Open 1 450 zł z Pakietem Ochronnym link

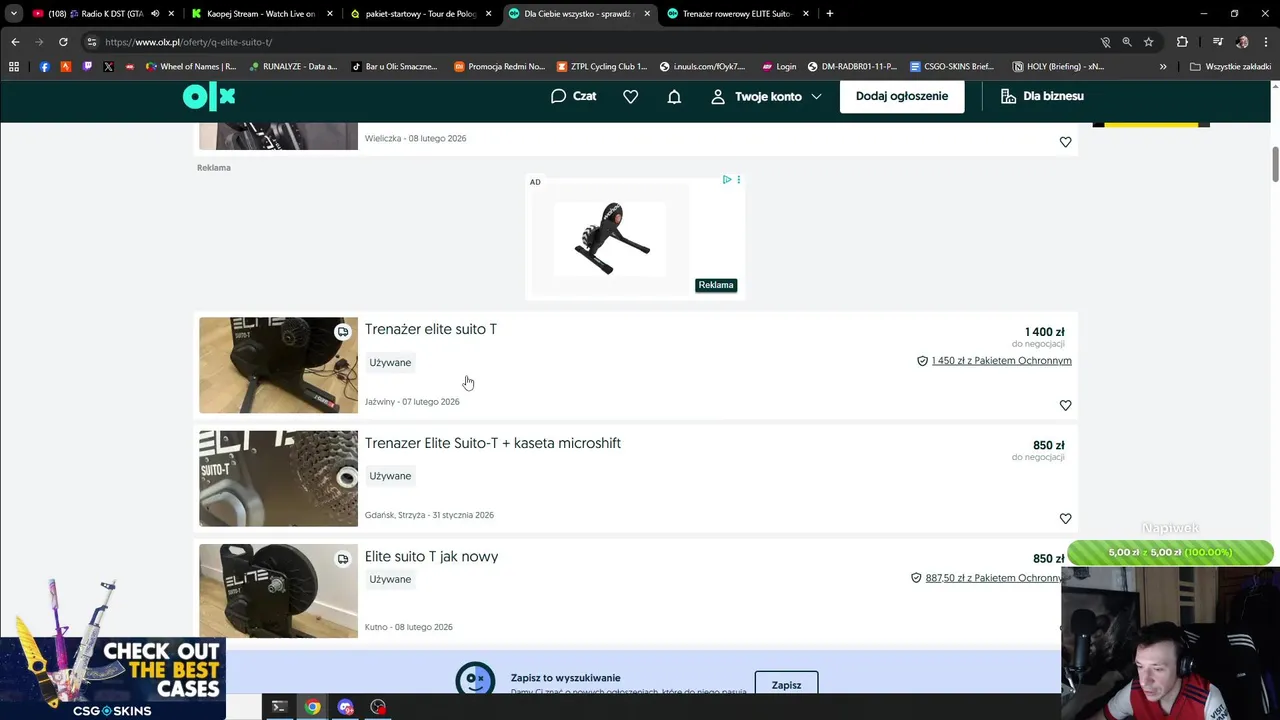1001,360
